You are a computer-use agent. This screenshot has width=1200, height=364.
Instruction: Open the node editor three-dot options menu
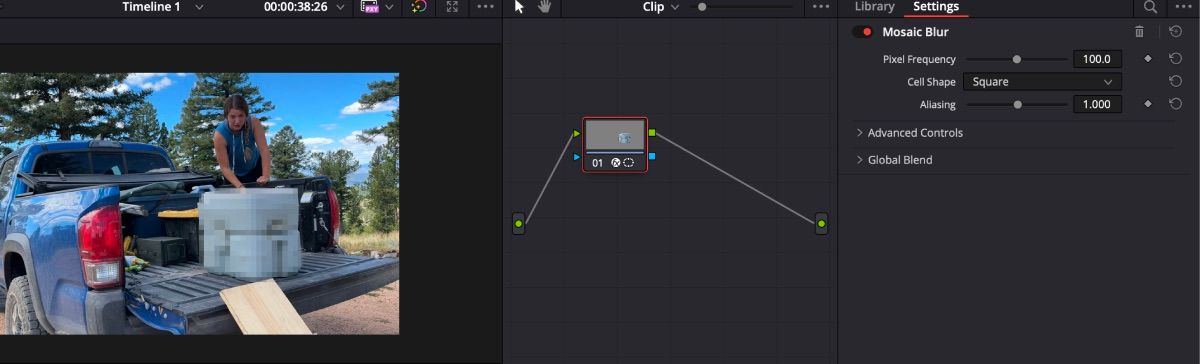point(821,7)
